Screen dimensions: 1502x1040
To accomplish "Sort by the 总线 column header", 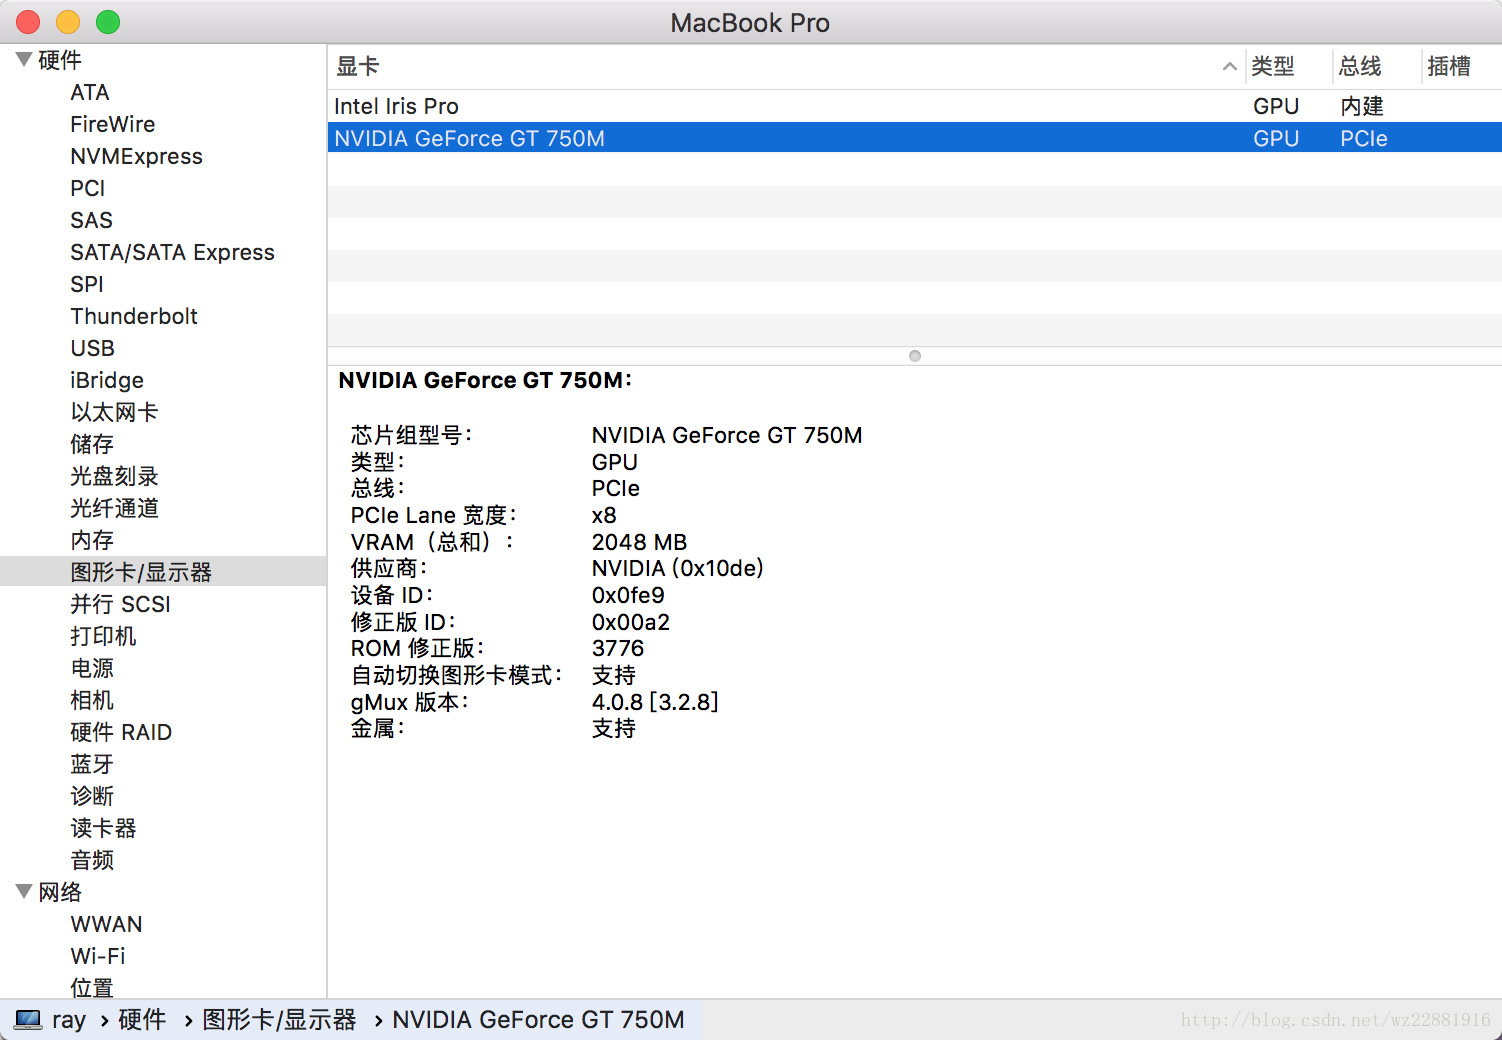I will point(1376,67).
